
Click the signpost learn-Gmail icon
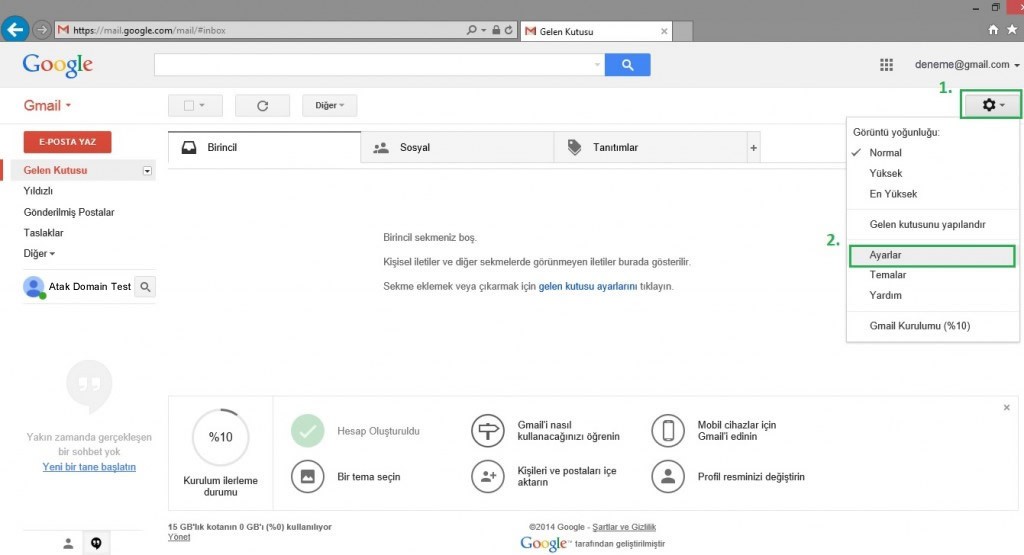click(x=488, y=431)
